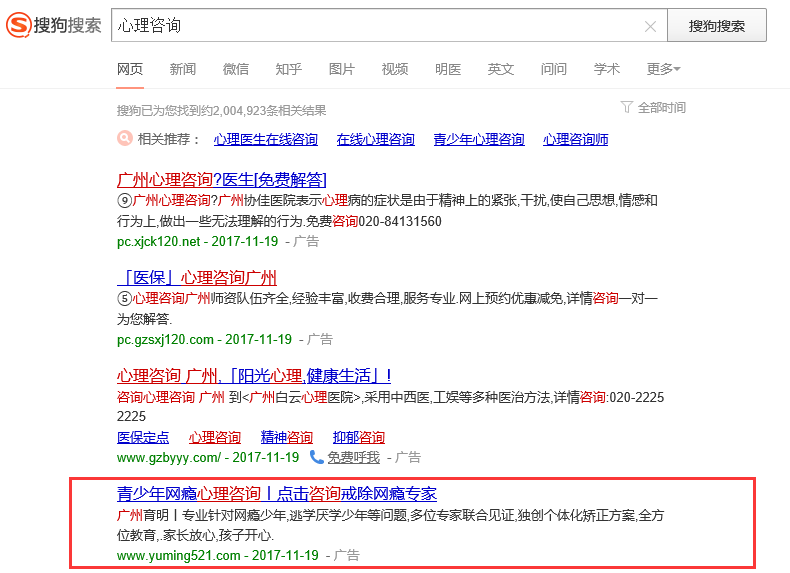Click result count text 约2,004,923条相关结果
Image resolution: width=790 pixels, height=573 pixels.
[x=264, y=110]
